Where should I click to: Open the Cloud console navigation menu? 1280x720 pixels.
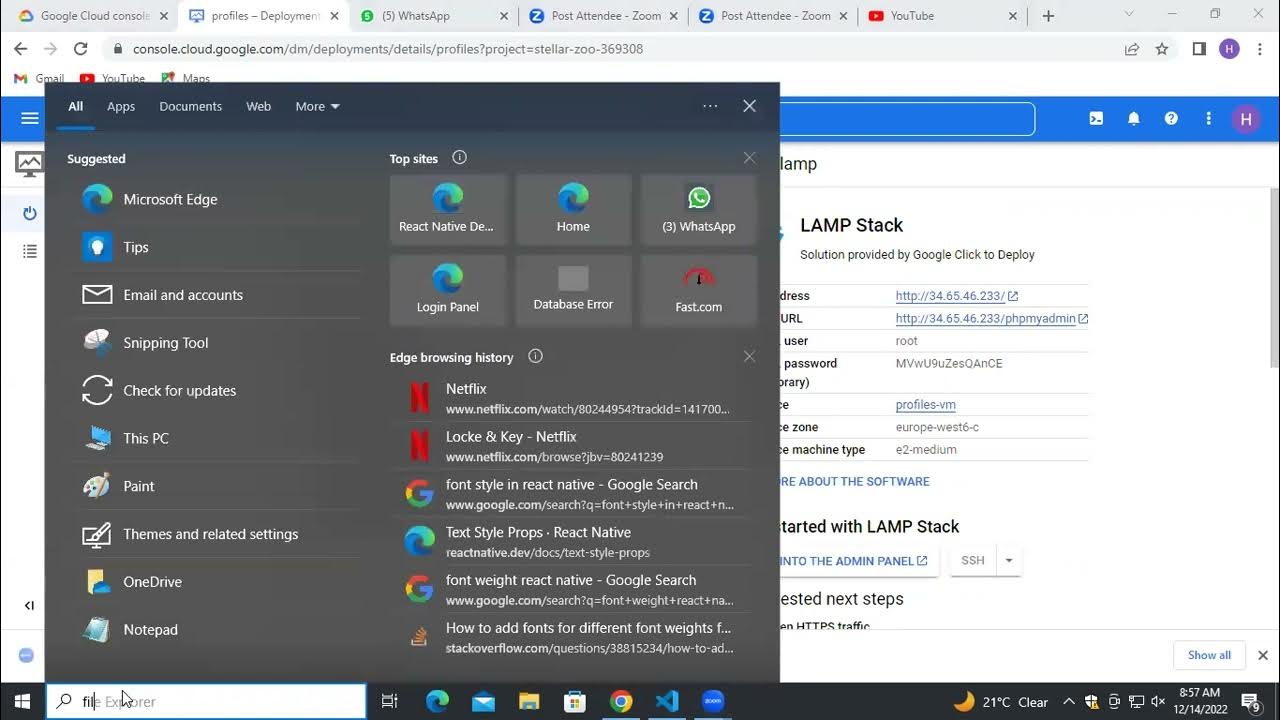(30, 118)
